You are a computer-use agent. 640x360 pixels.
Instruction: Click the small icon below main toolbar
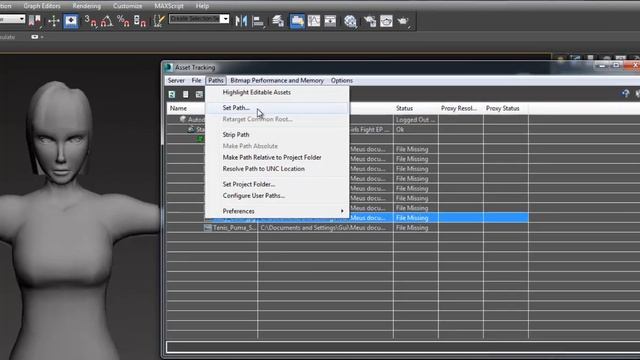(x=35, y=37)
